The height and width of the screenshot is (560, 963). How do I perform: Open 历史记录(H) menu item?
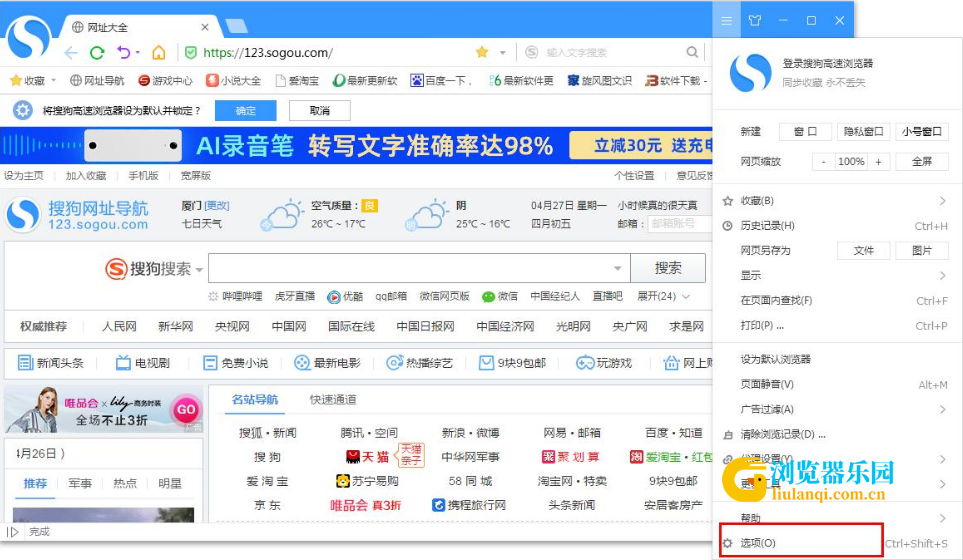[x=838, y=226]
